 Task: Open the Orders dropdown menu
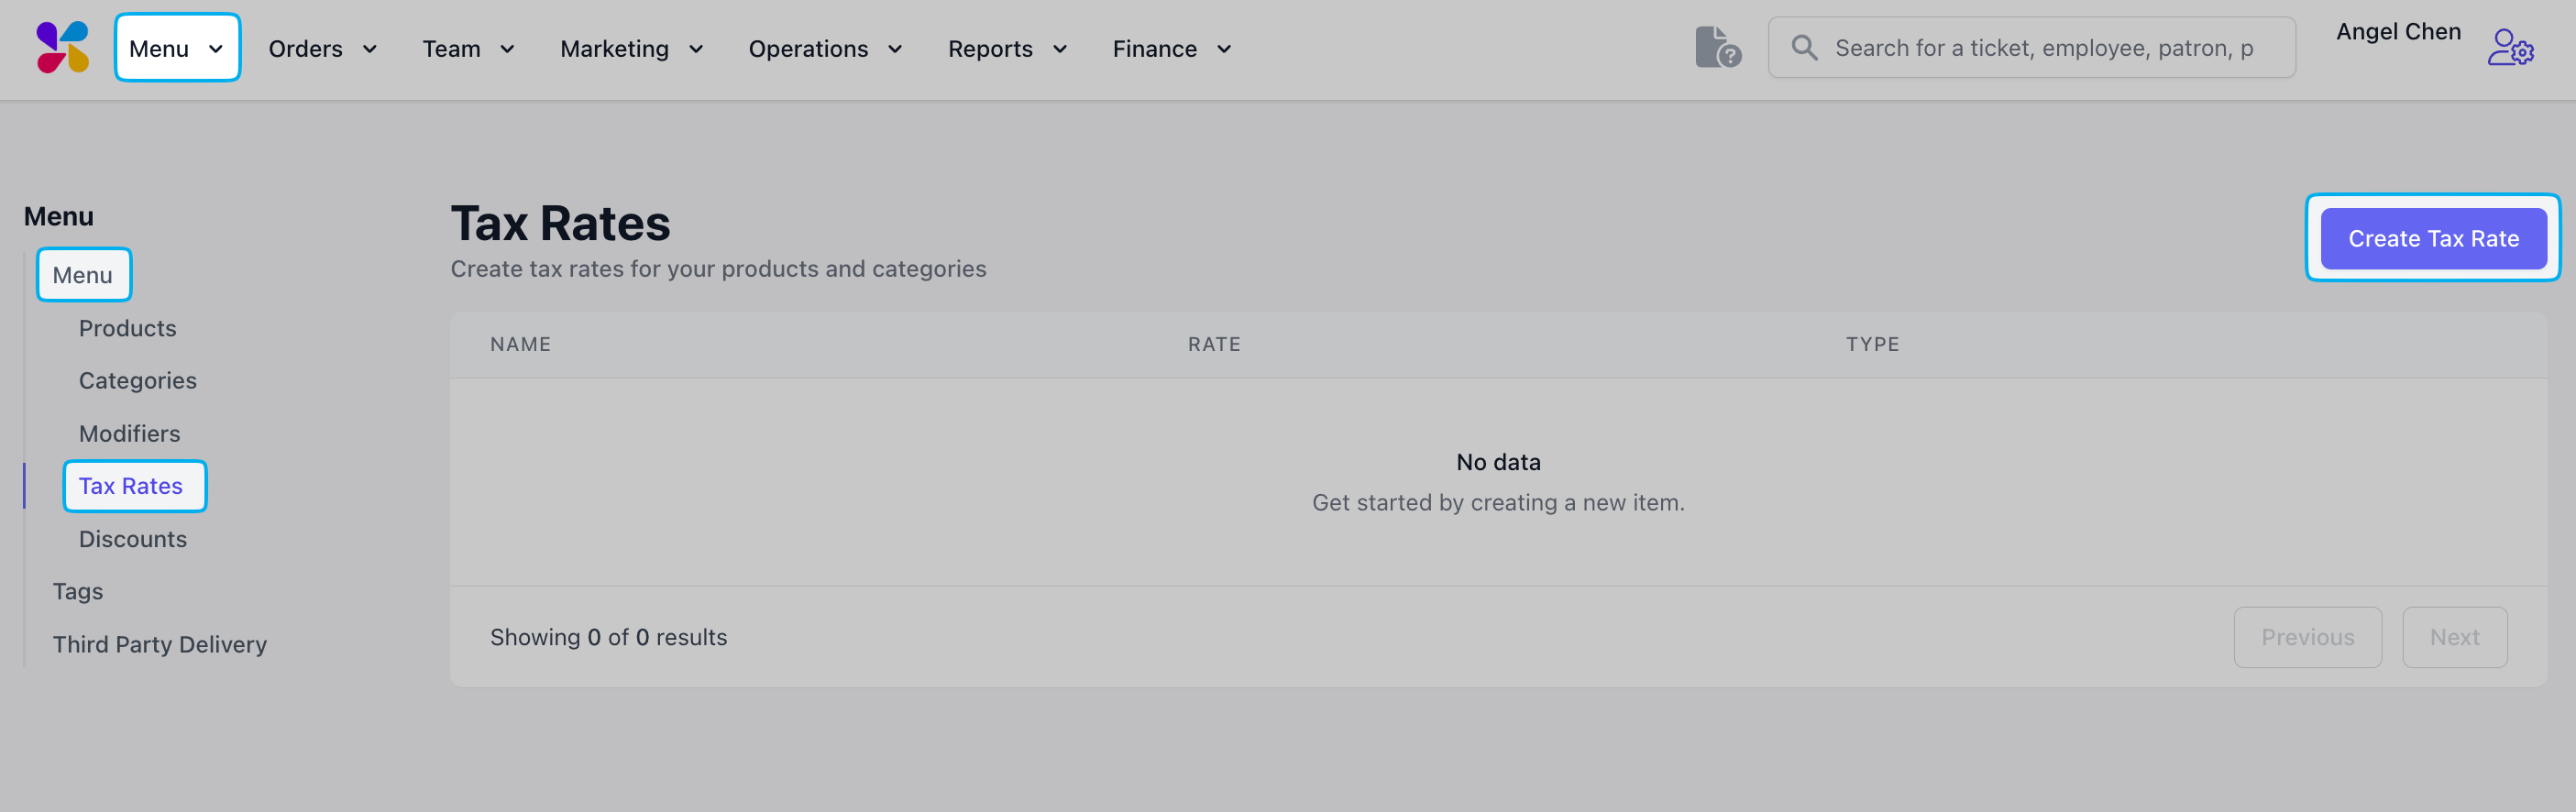click(322, 49)
